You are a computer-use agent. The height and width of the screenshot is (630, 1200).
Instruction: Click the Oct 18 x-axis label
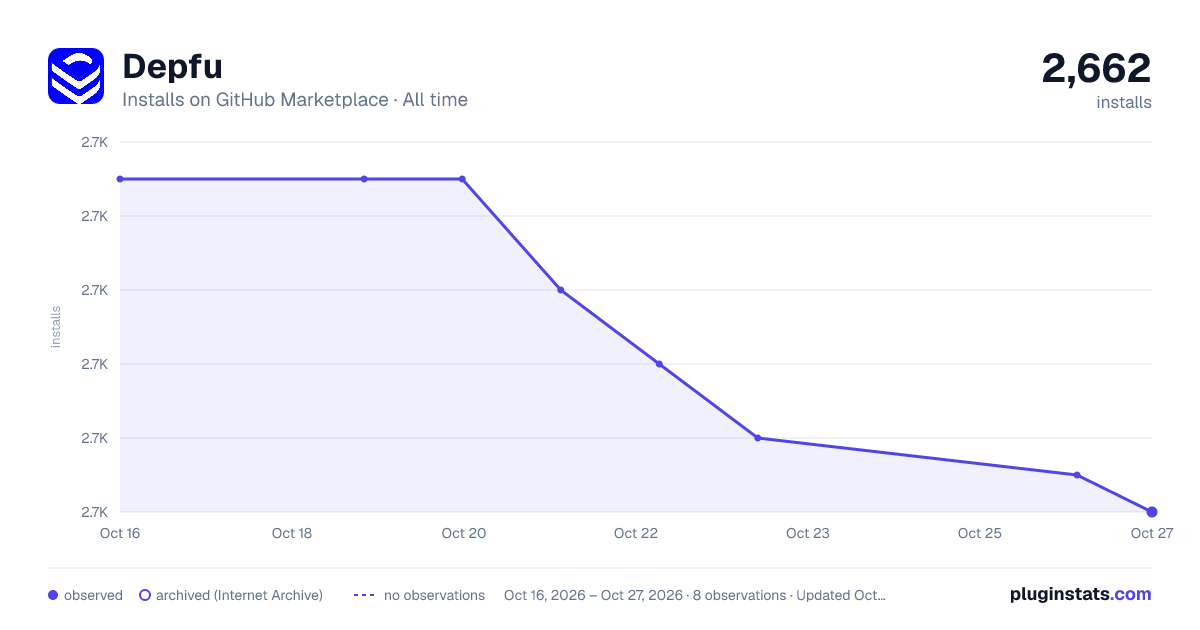292,533
